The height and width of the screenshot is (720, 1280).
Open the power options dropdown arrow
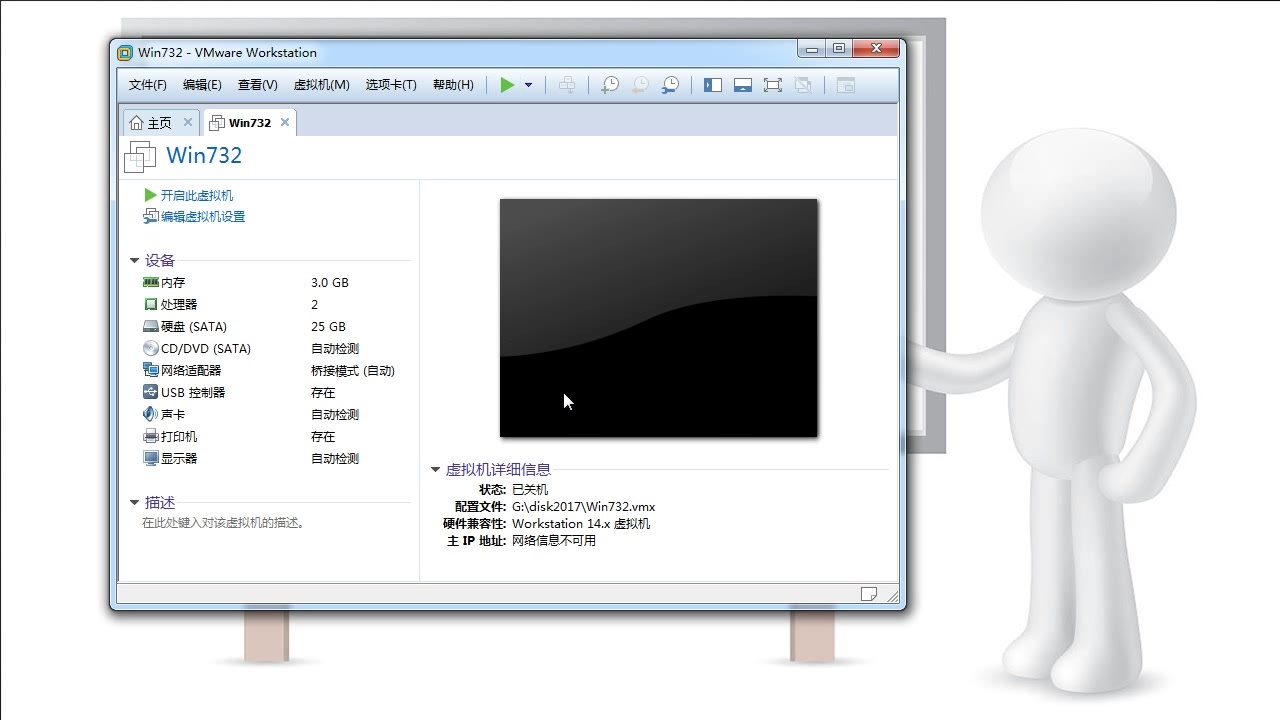(528, 85)
